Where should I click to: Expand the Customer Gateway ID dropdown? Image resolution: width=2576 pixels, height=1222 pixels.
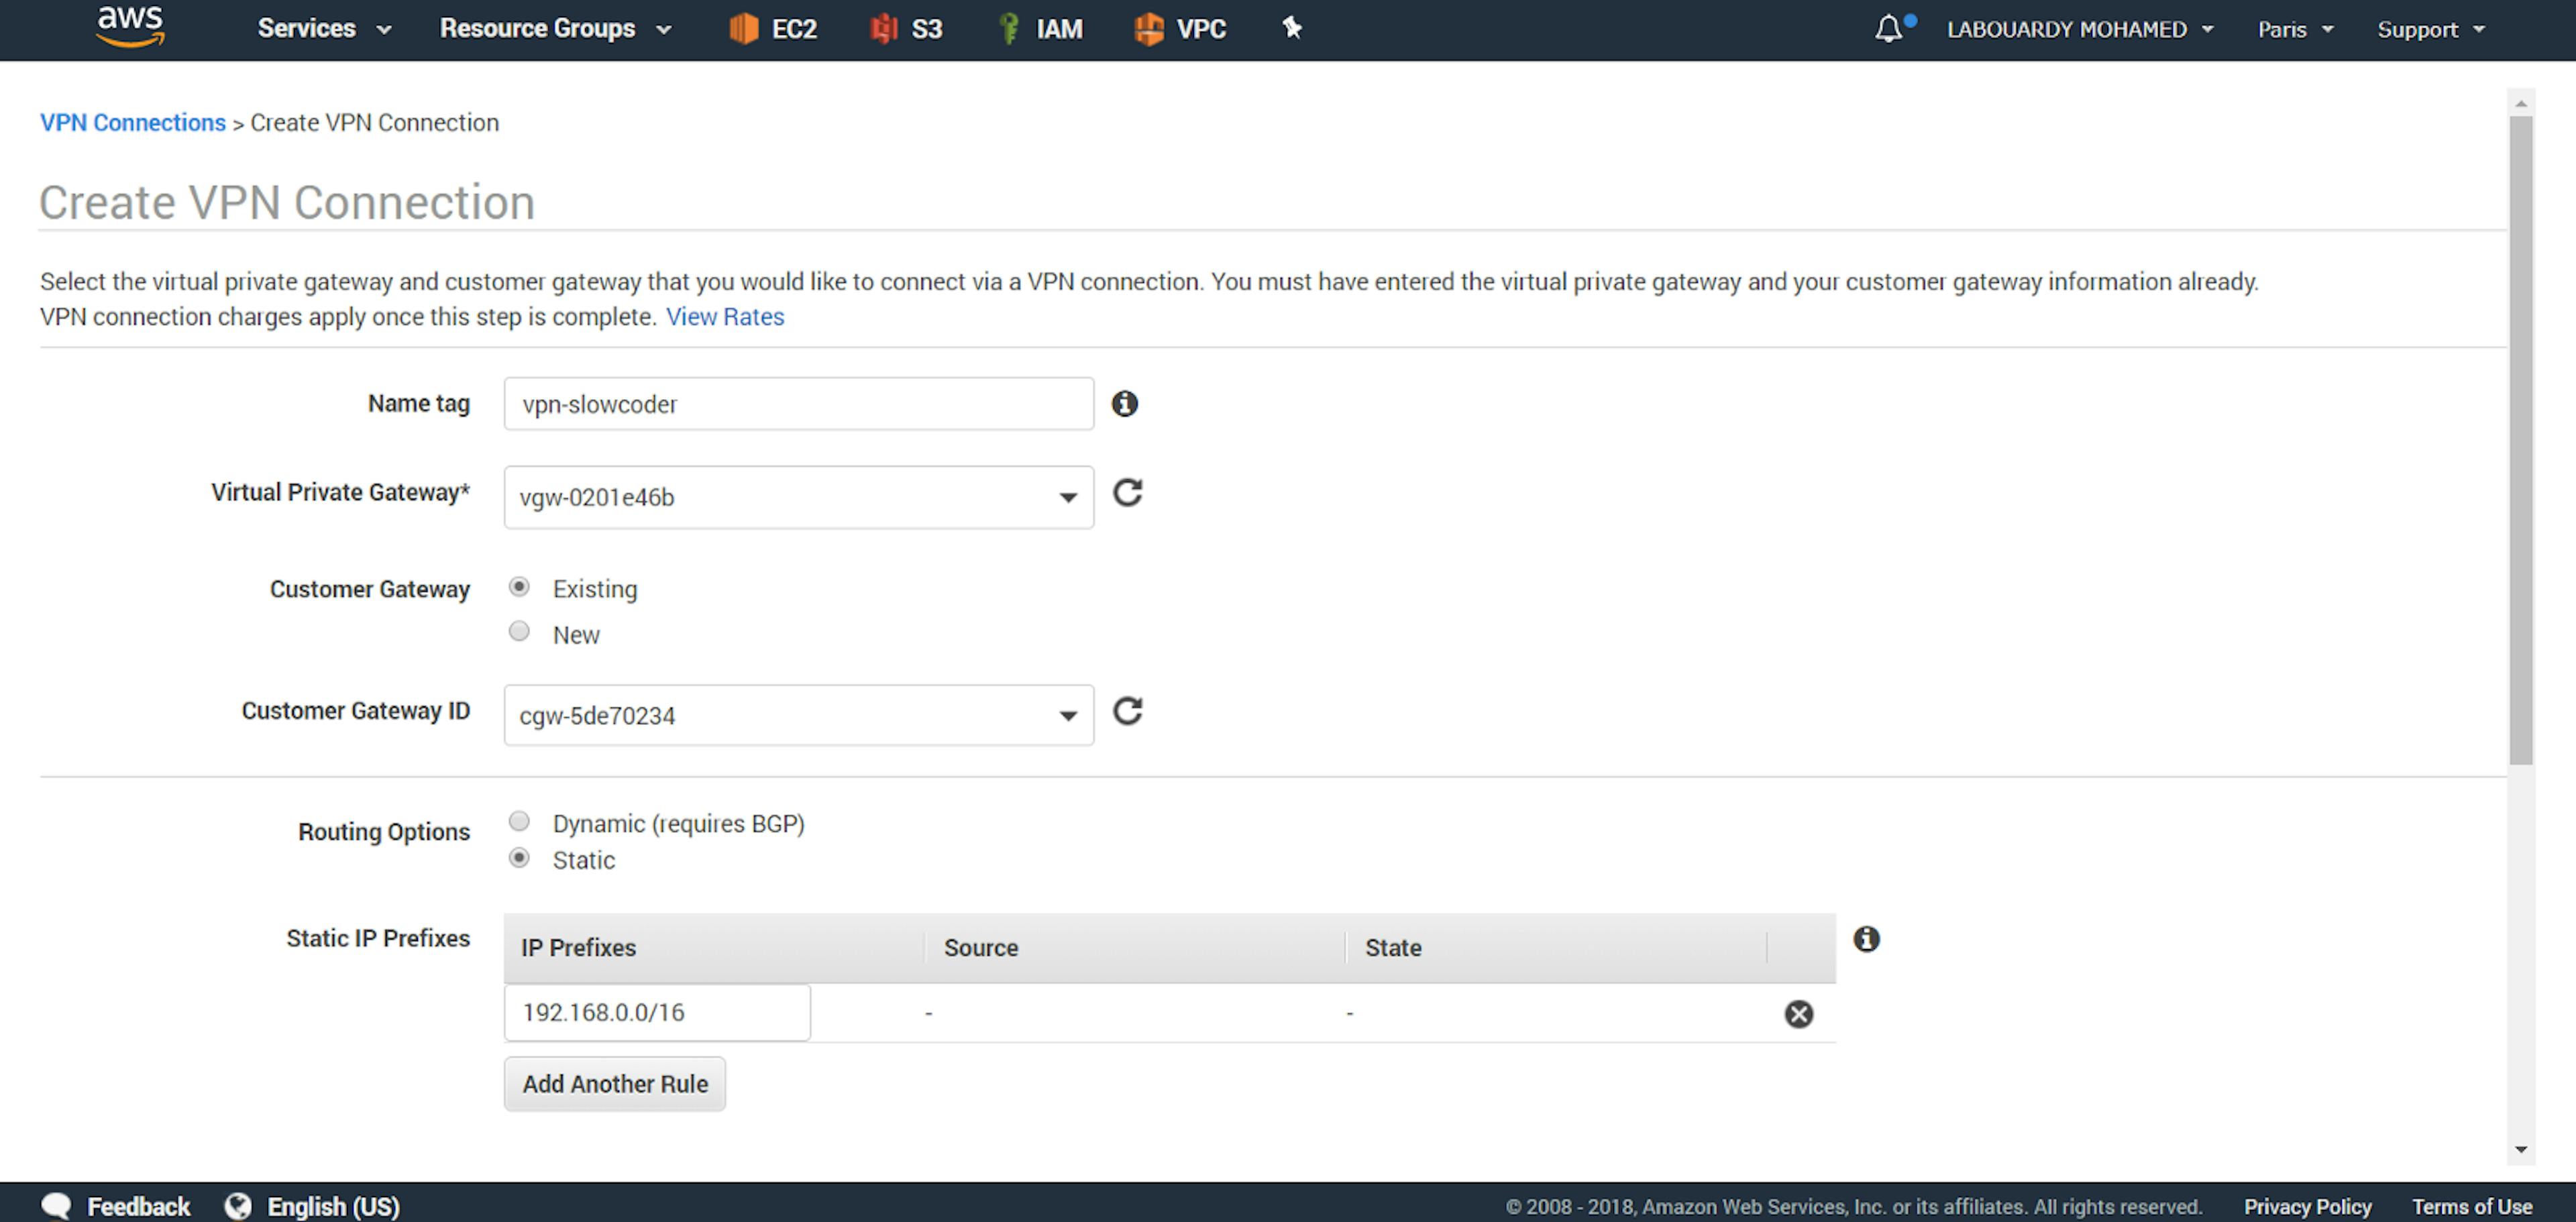click(798, 716)
